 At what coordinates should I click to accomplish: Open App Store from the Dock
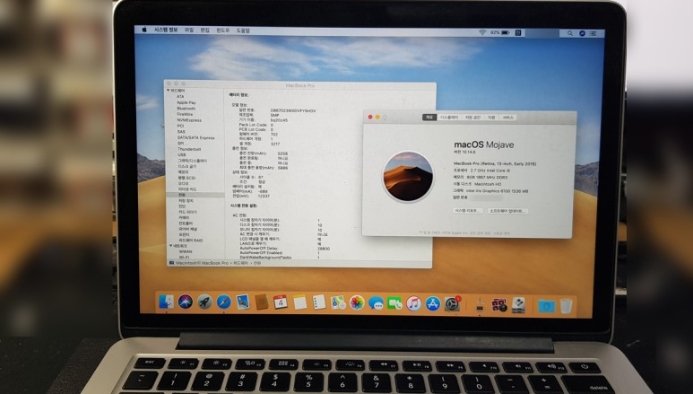click(433, 304)
